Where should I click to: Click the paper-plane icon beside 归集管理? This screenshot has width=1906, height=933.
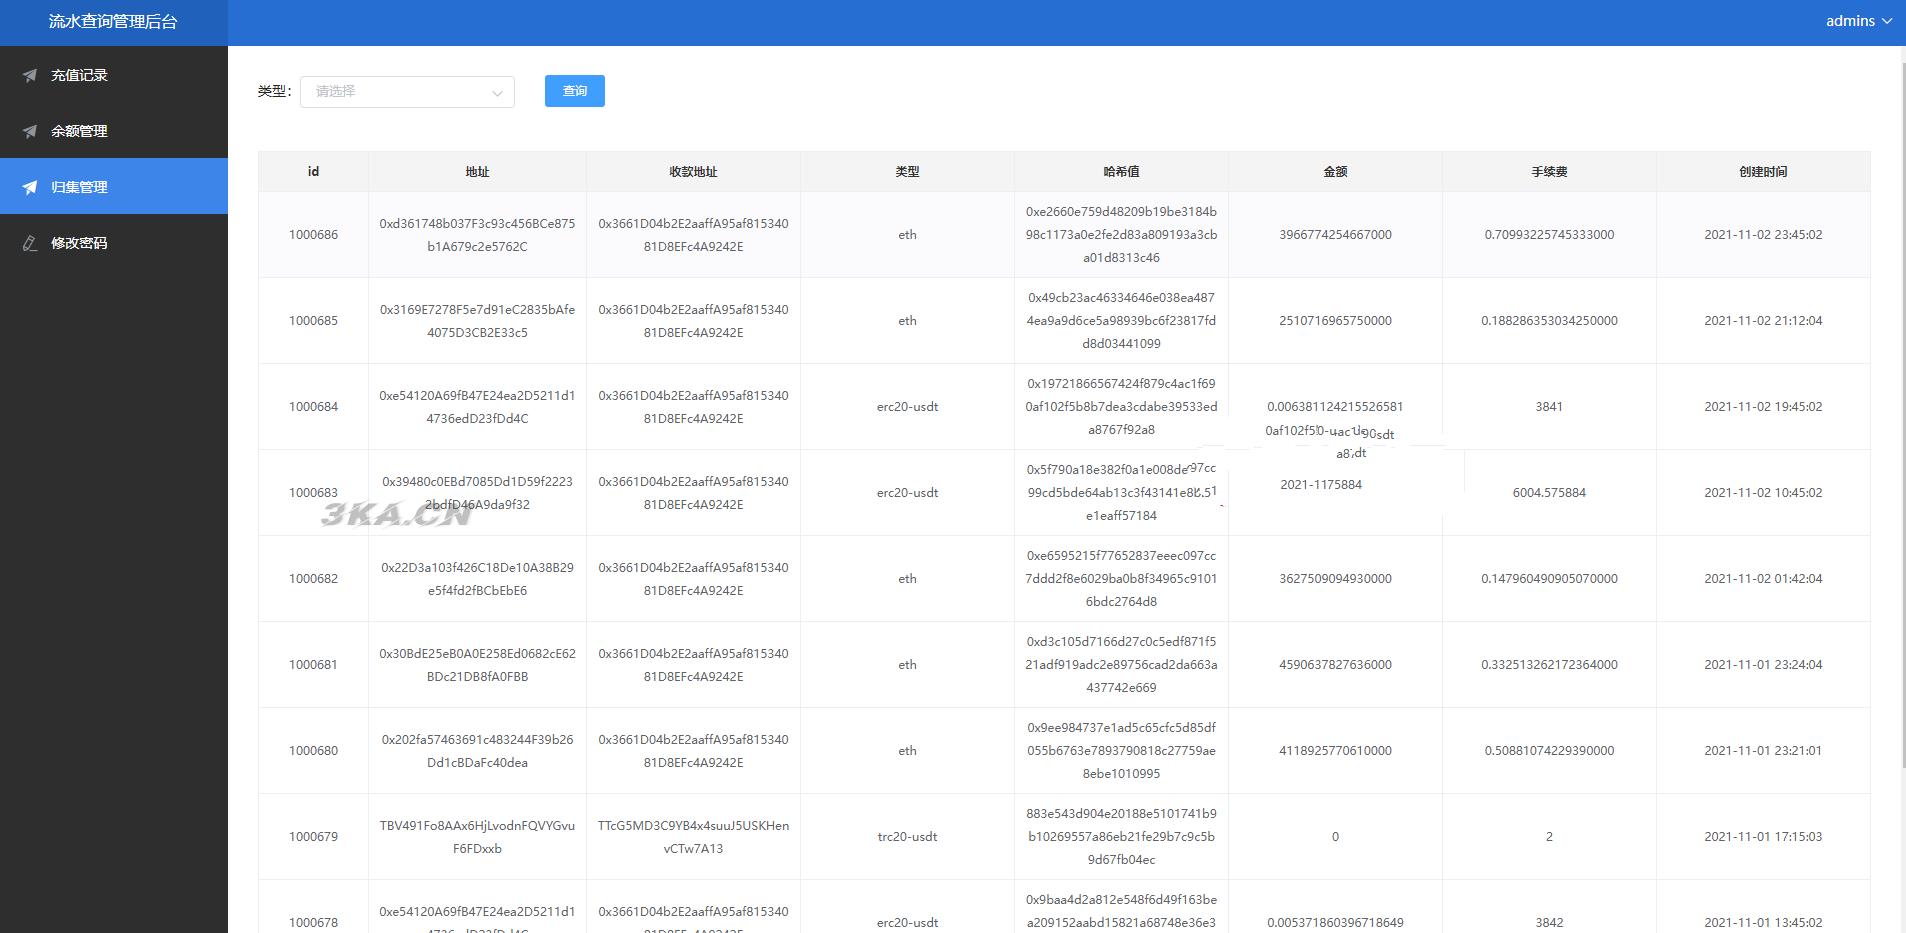[30, 187]
